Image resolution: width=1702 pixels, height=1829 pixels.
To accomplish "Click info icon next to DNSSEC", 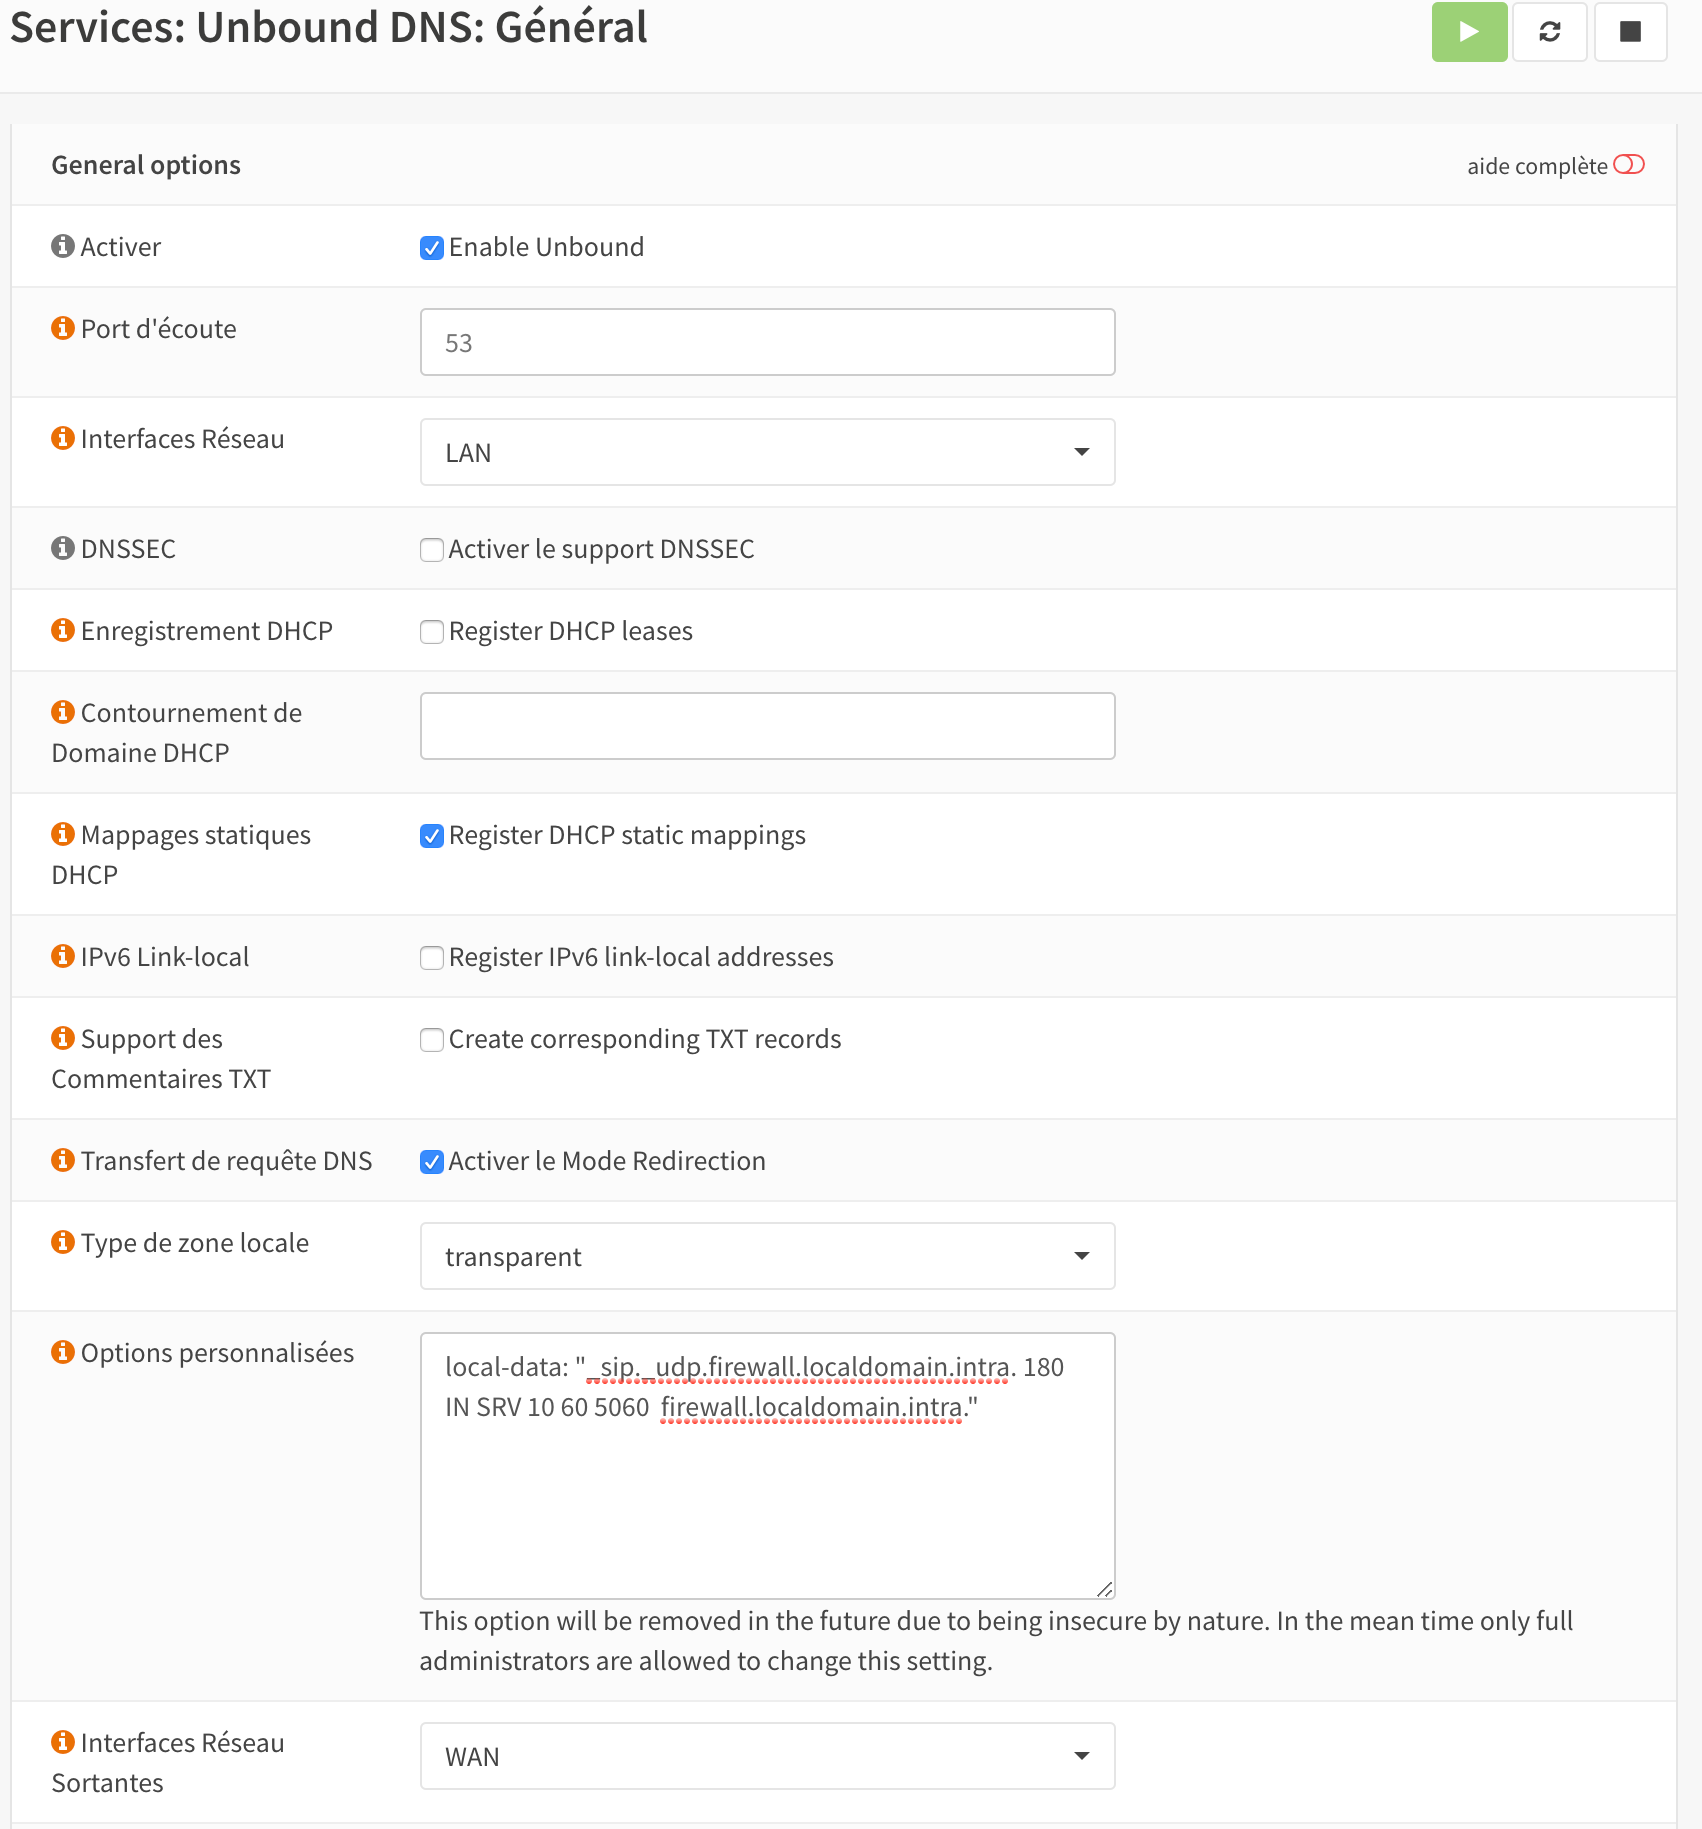I will 63,548.
